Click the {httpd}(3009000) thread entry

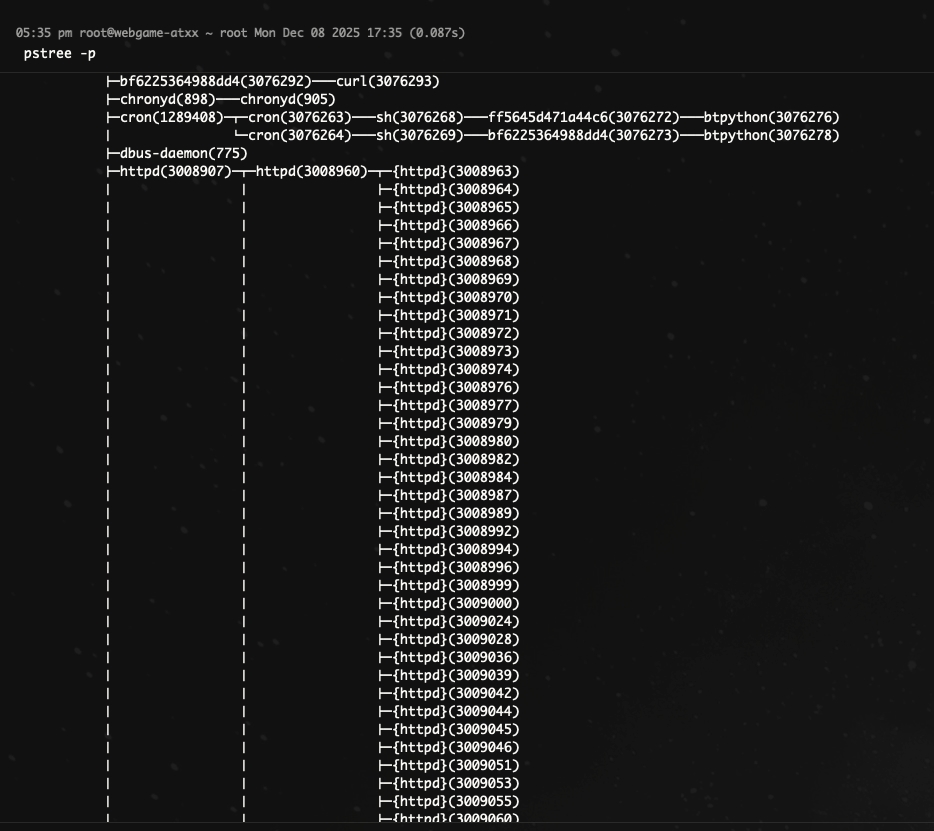pos(456,603)
